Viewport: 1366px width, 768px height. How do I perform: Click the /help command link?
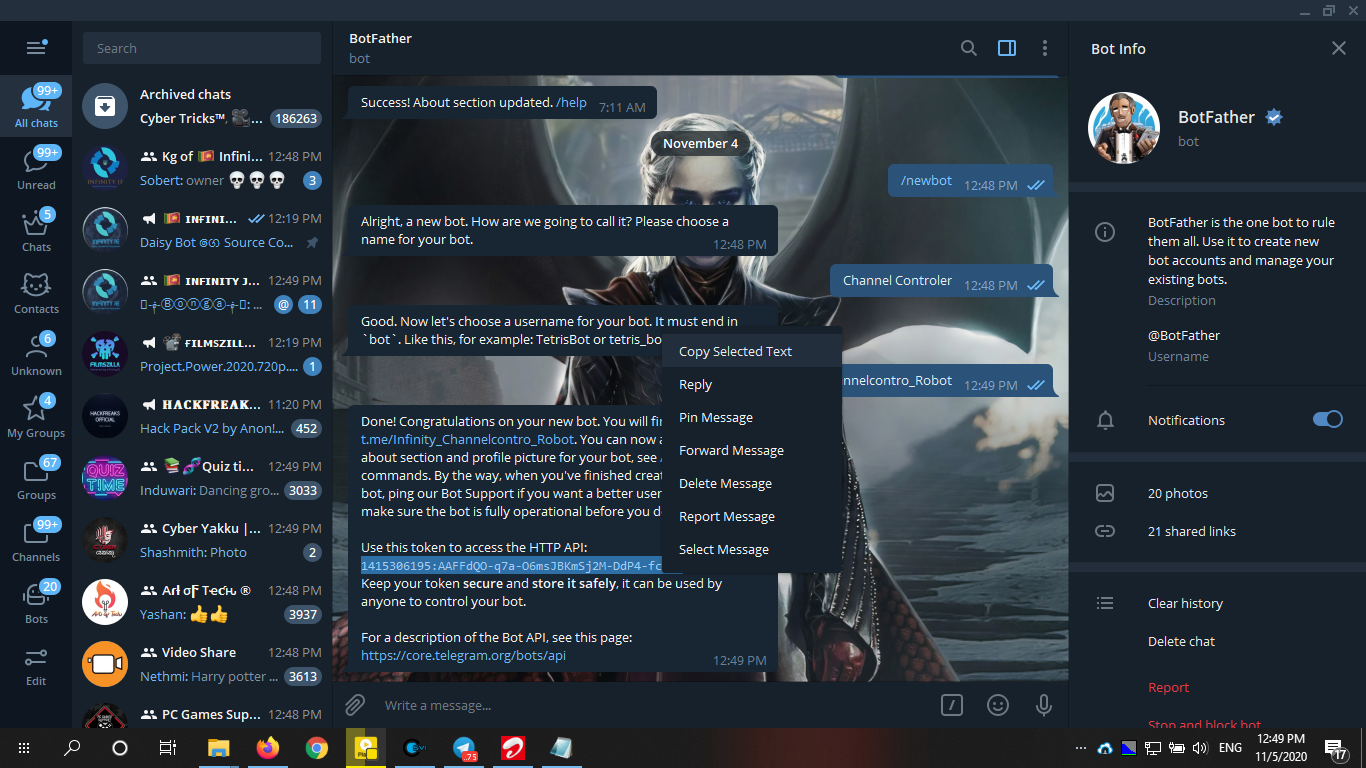point(571,102)
